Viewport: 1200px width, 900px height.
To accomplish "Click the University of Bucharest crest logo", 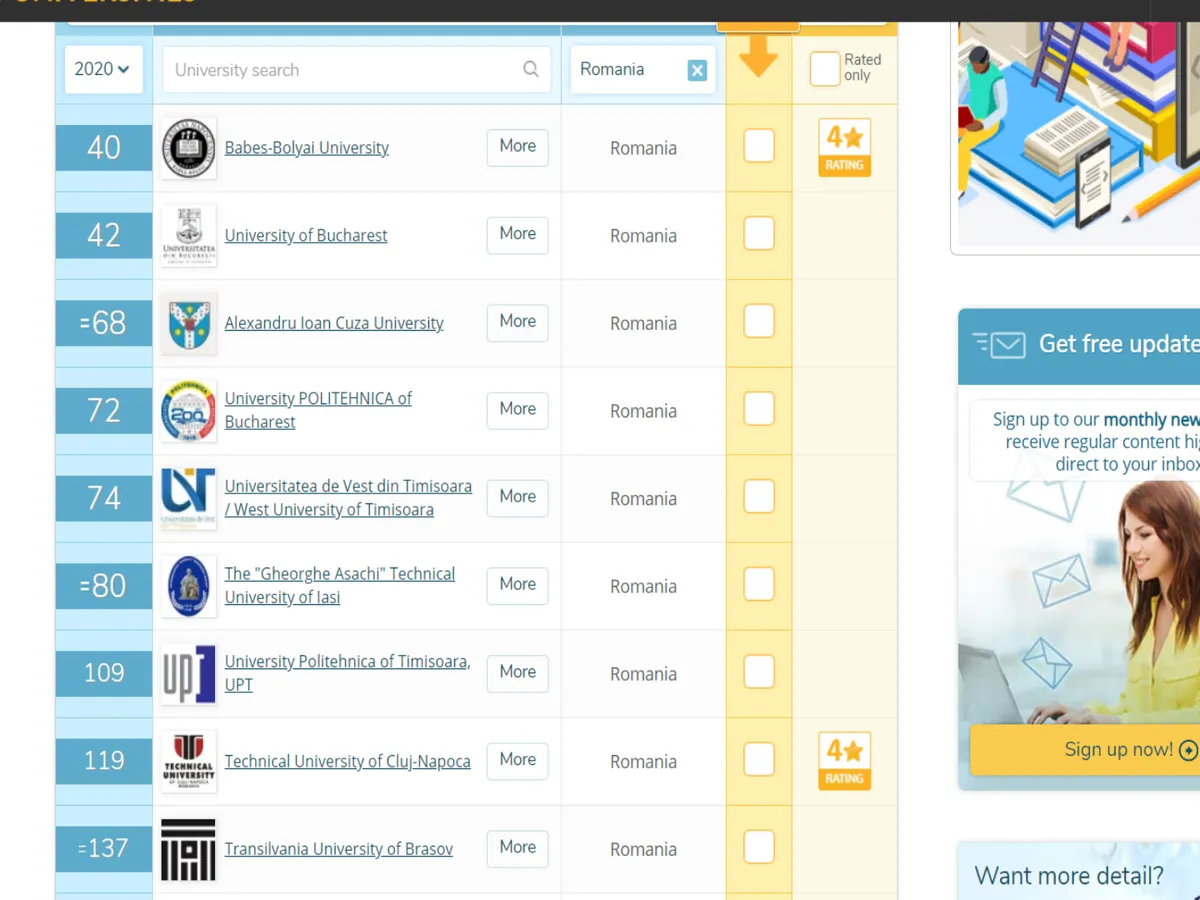I will 188,236.
